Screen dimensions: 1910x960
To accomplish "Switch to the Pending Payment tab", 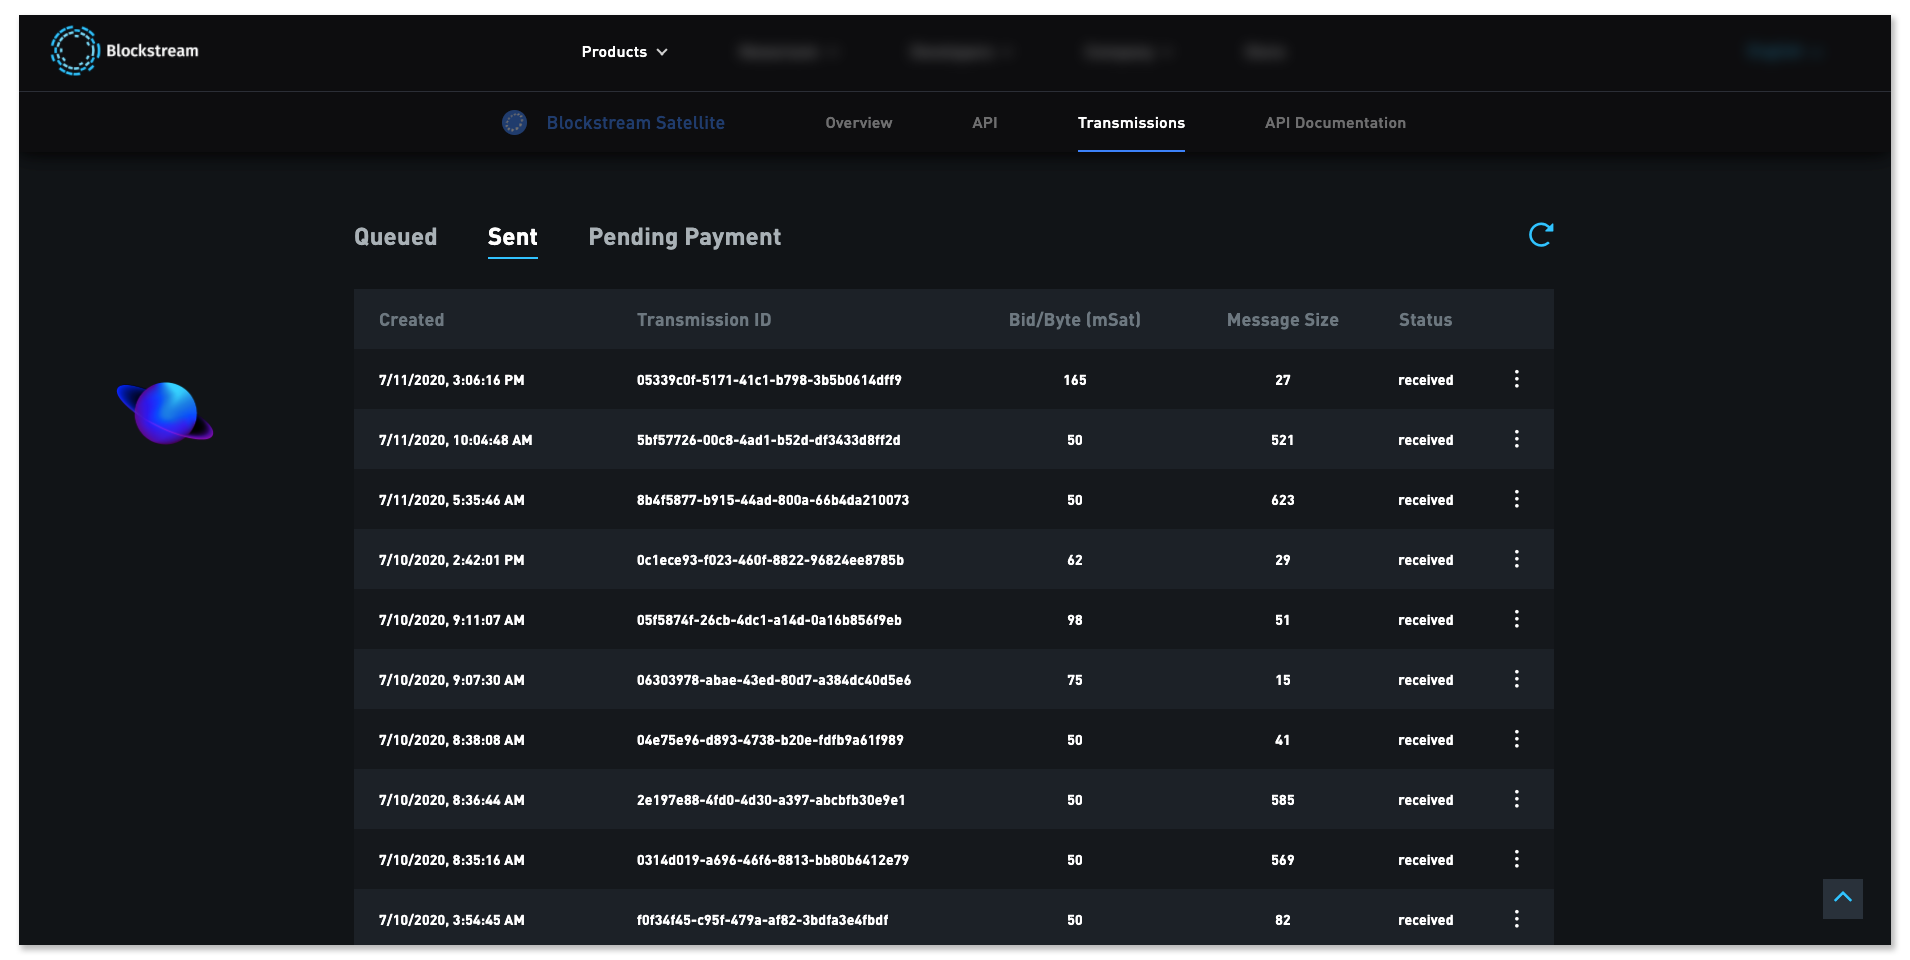I will tap(684, 237).
